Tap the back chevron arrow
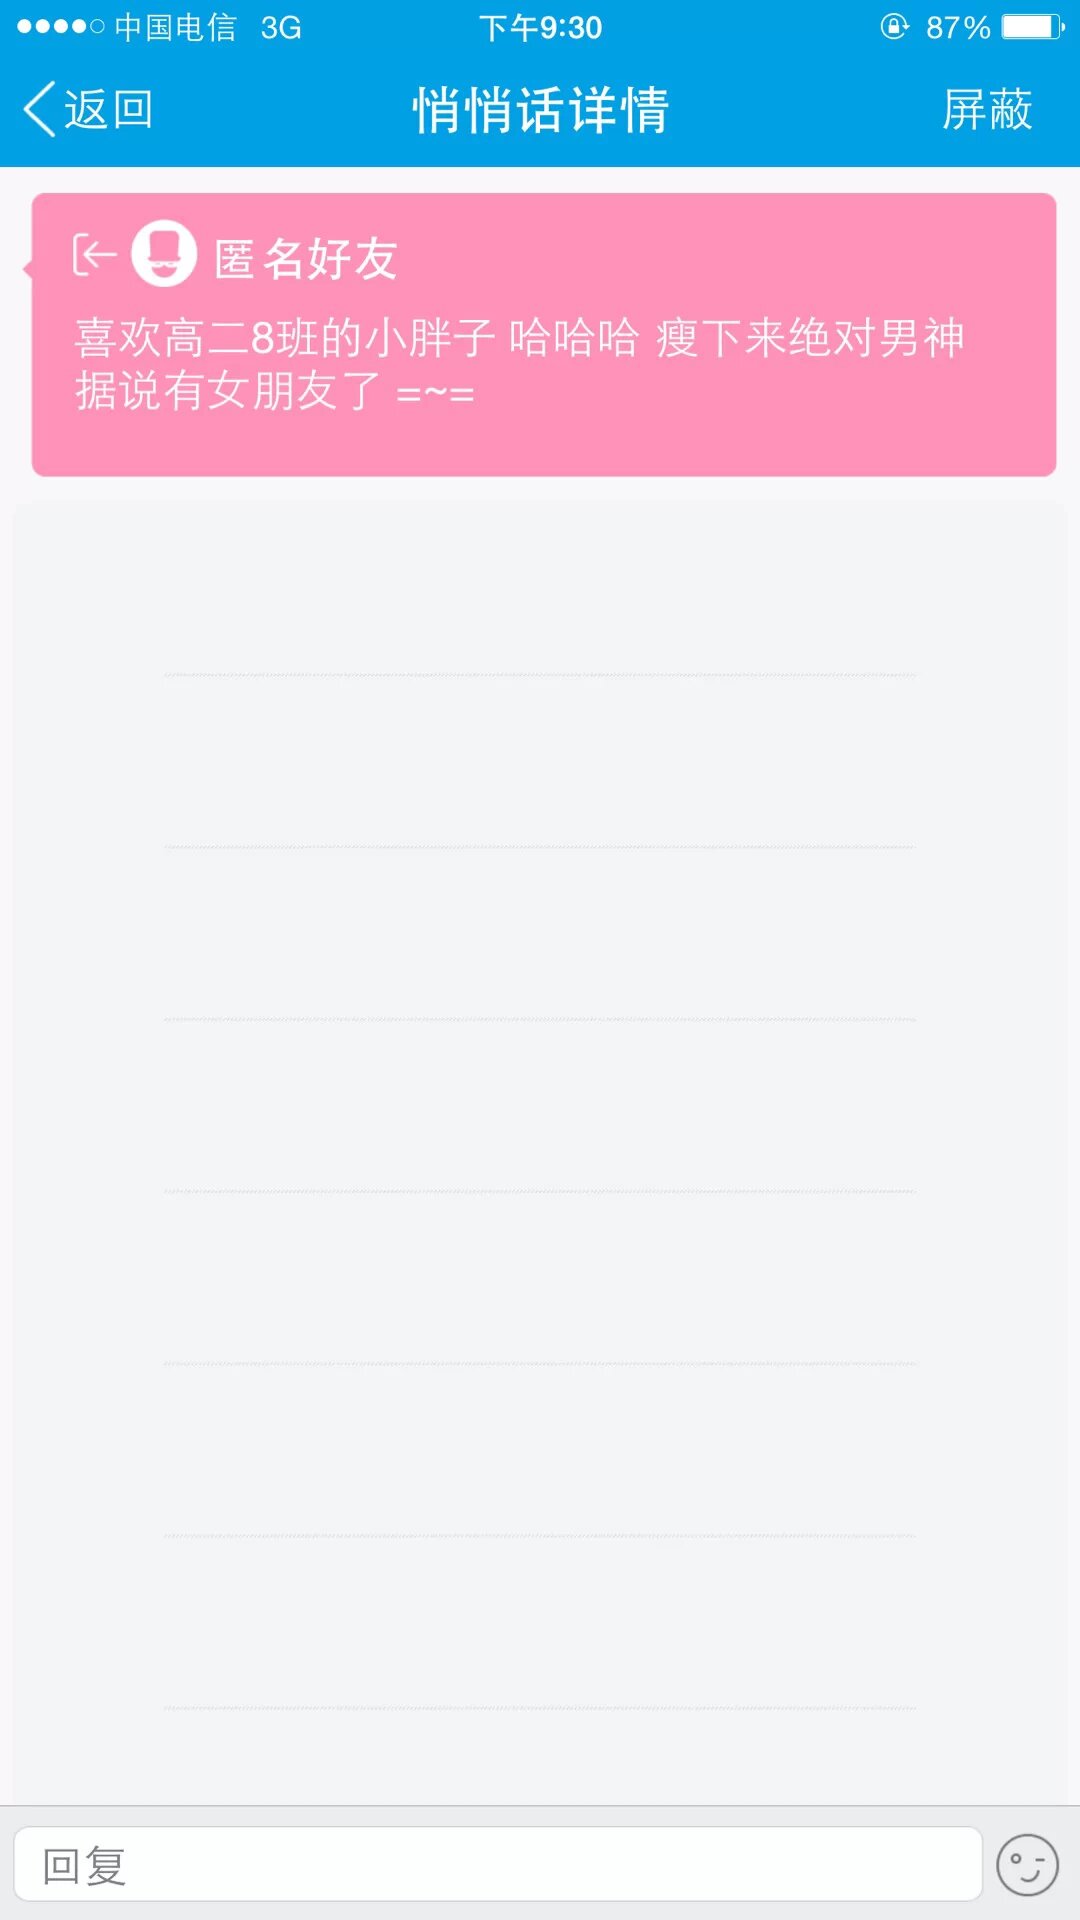The image size is (1080, 1920). [x=39, y=109]
